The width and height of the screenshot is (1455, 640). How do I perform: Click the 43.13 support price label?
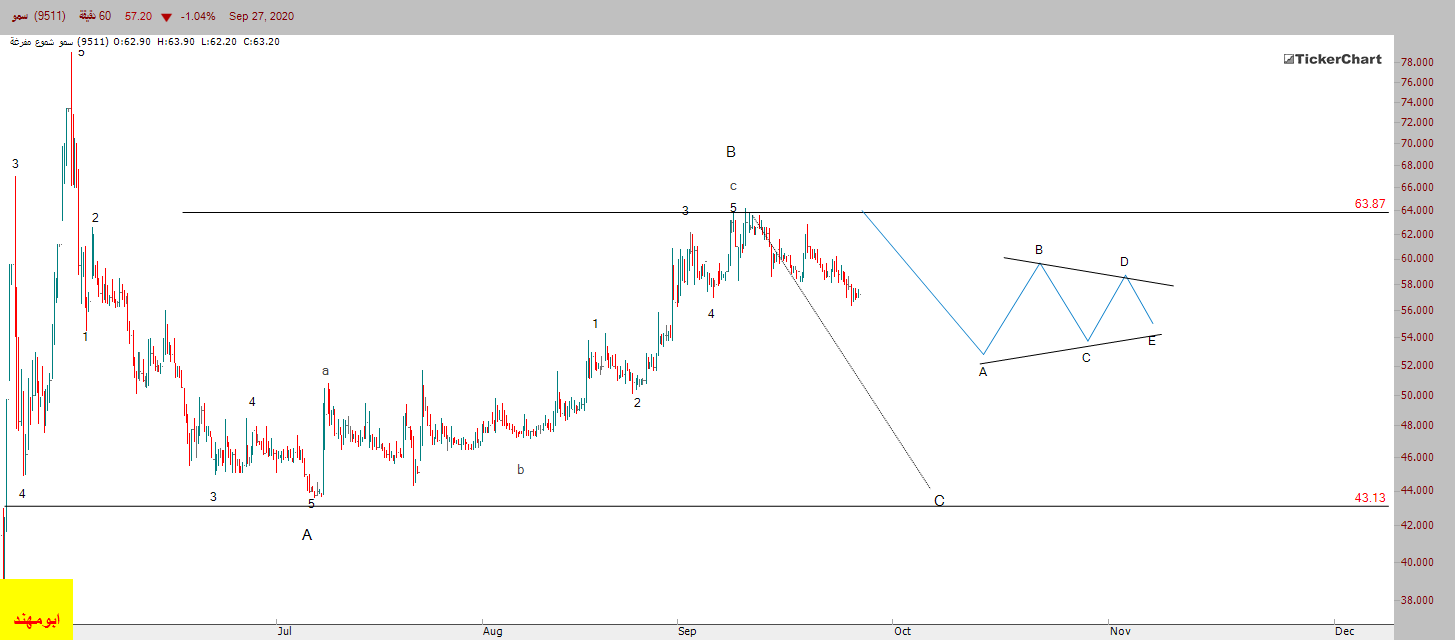pyautogui.click(x=1370, y=497)
